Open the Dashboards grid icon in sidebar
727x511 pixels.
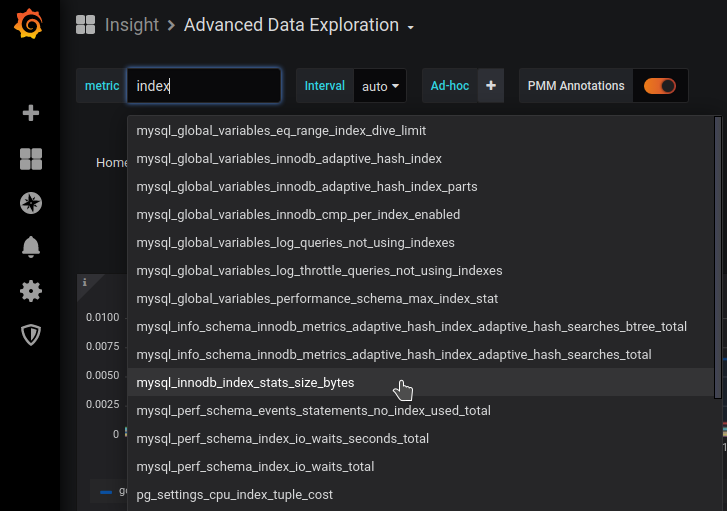31,159
